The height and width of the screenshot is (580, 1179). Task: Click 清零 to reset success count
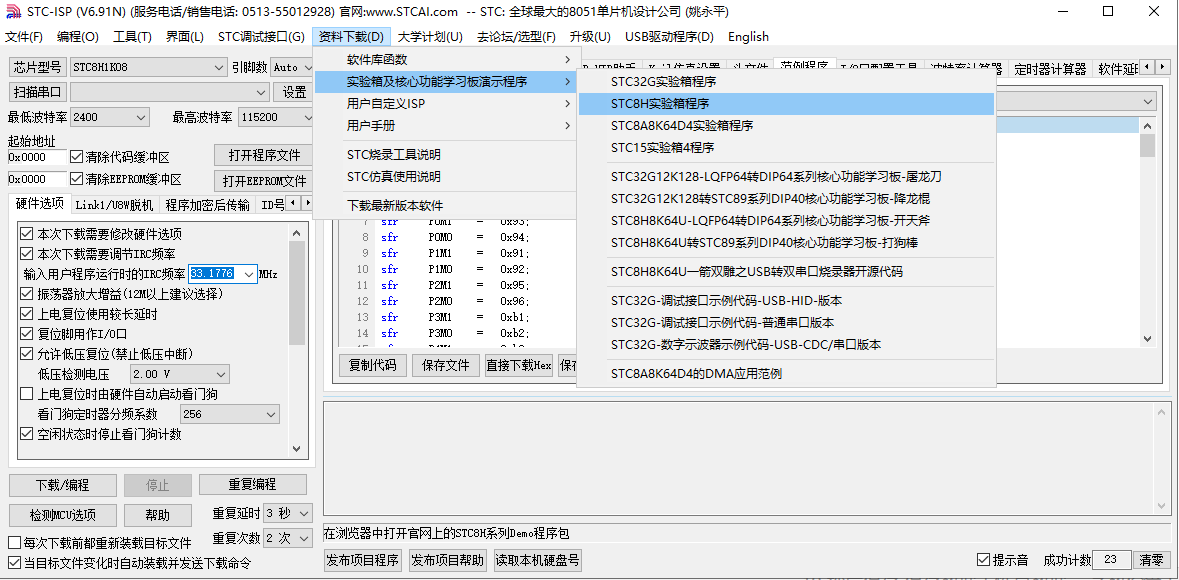point(1151,560)
